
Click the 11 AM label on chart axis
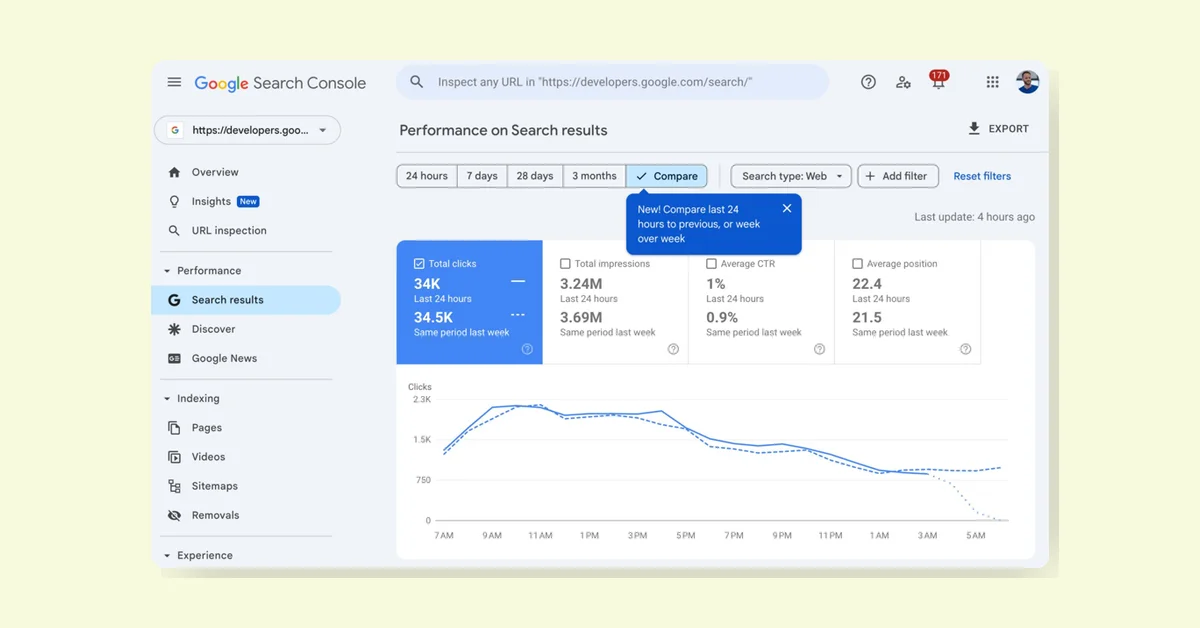(540, 536)
